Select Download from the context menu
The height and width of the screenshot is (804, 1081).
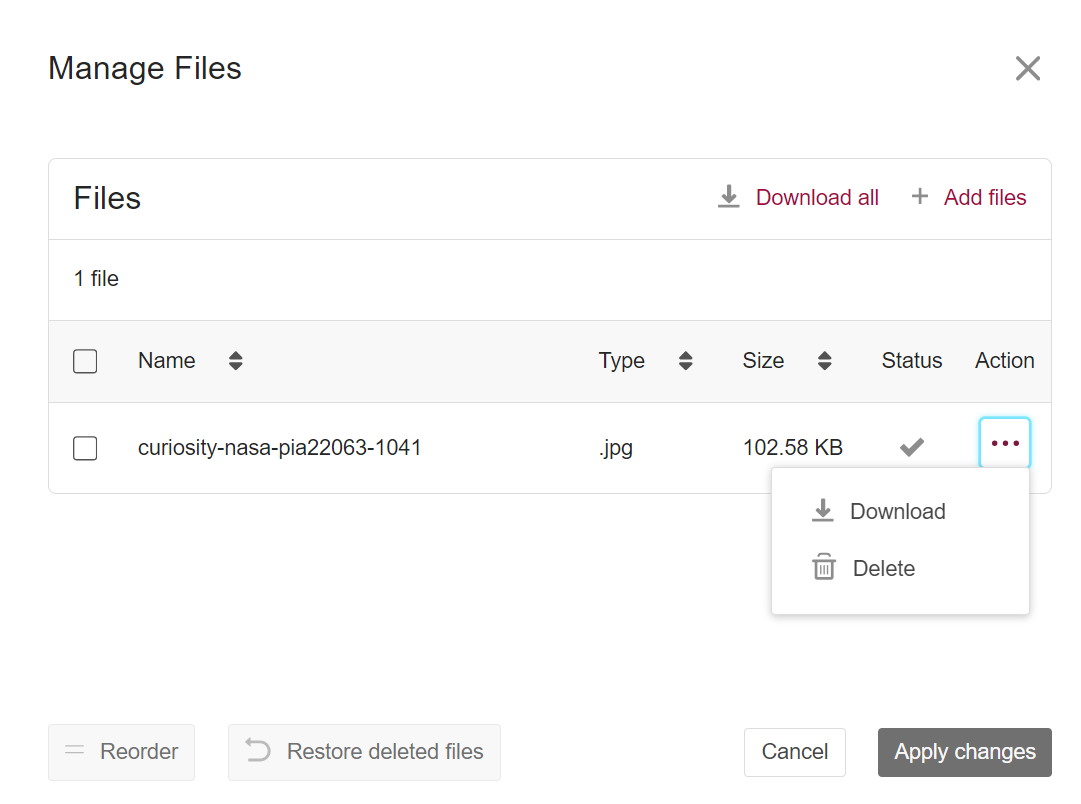897,510
